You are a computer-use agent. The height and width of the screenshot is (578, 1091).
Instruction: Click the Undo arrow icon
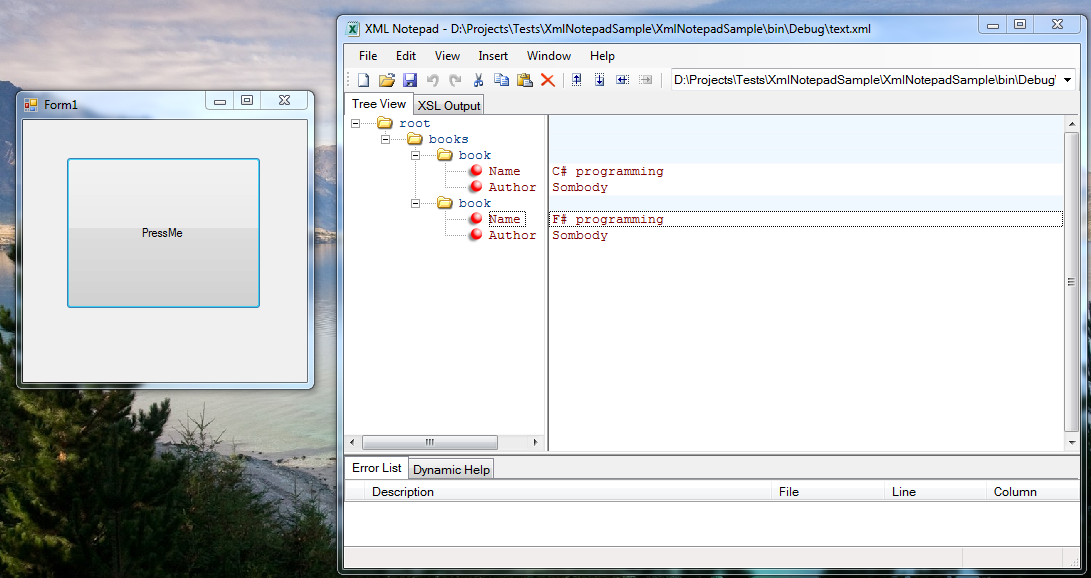432,80
